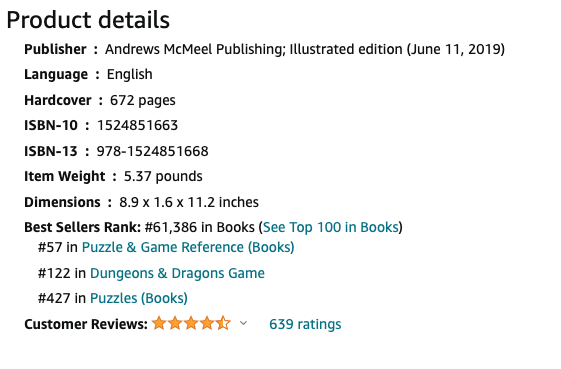Open Dungeons & Dragons Game category
This screenshot has width=561, height=369.
pyautogui.click(x=177, y=273)
